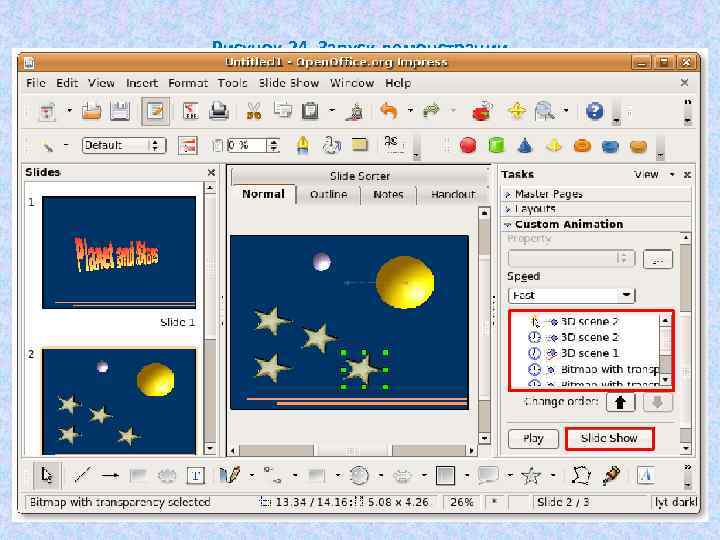Viewport: 720px width, 540px height.
Task: Click the Open file folder icon
Action: [x=91, y=111]
